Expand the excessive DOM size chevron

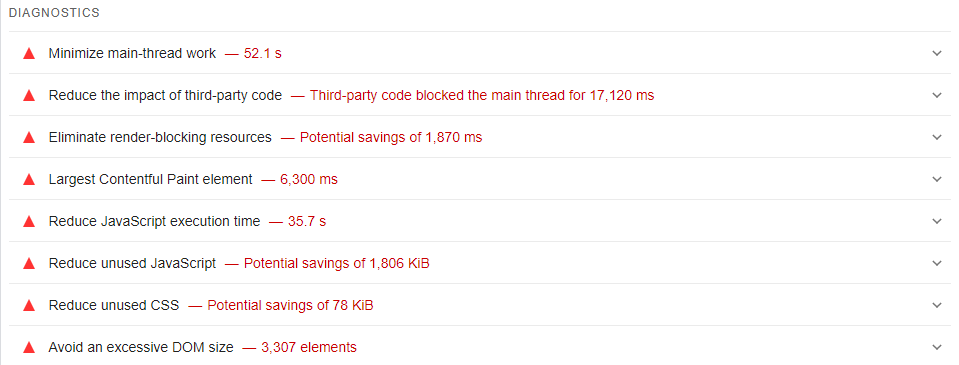click(936, 347)
